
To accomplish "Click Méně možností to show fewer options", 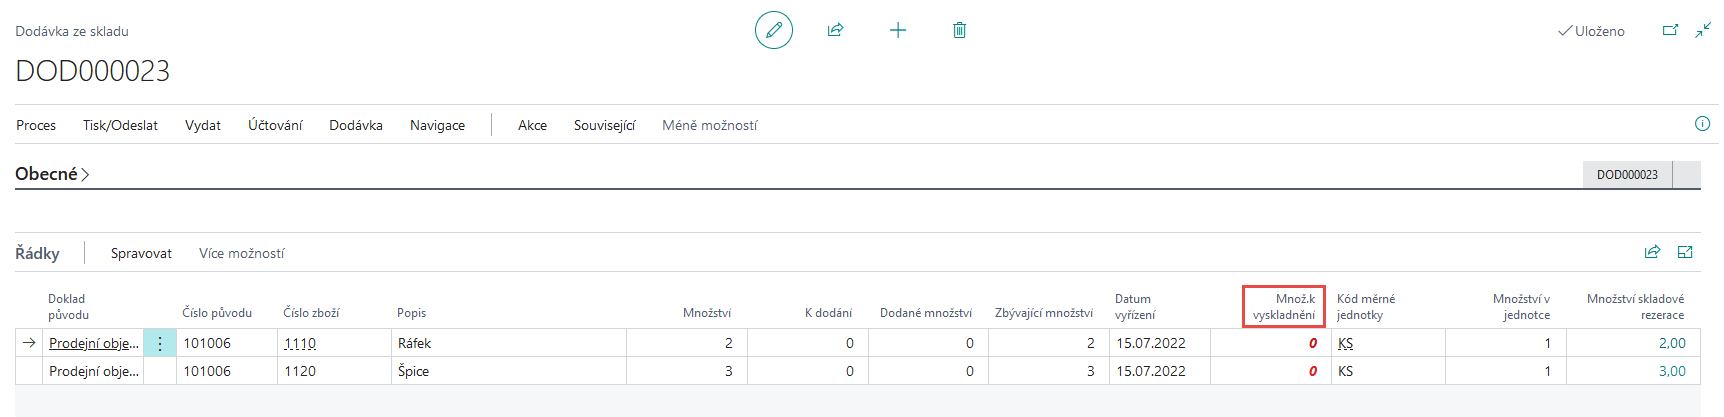I will coord(709,125).
